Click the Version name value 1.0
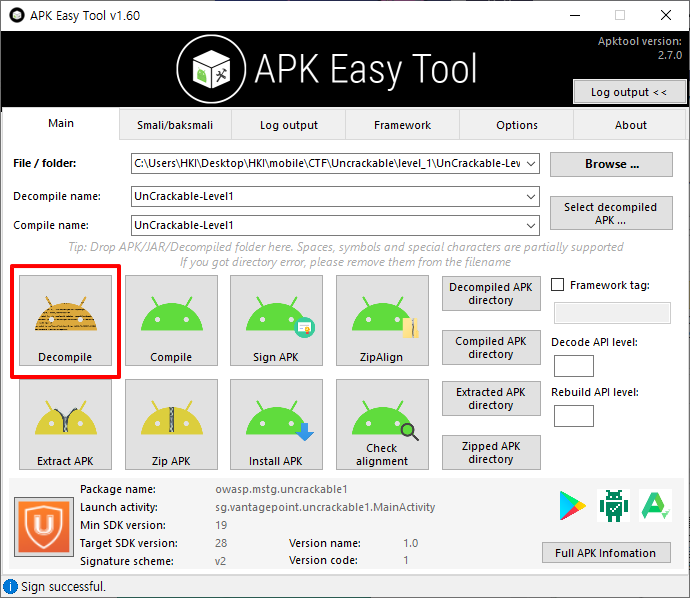 pyautogui.click(x=411, y=543)
